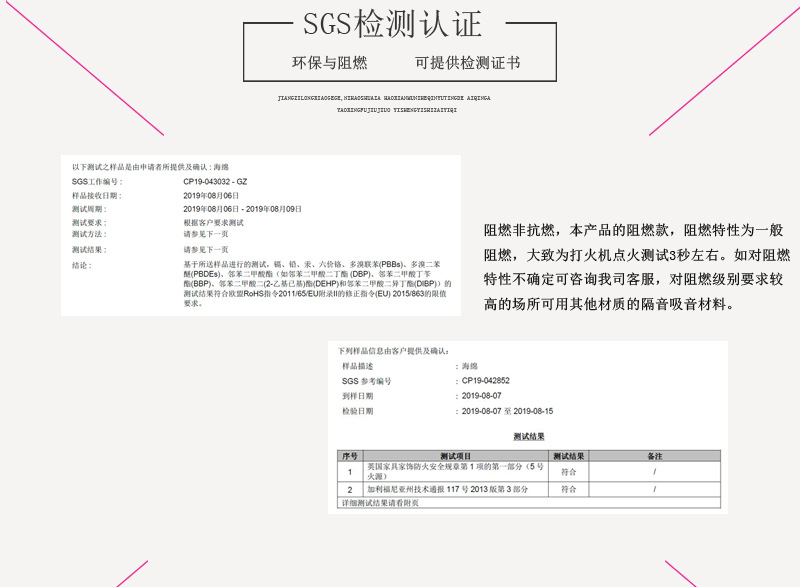
Task: Click the value 'CP19-042852'
Action: 486,381
